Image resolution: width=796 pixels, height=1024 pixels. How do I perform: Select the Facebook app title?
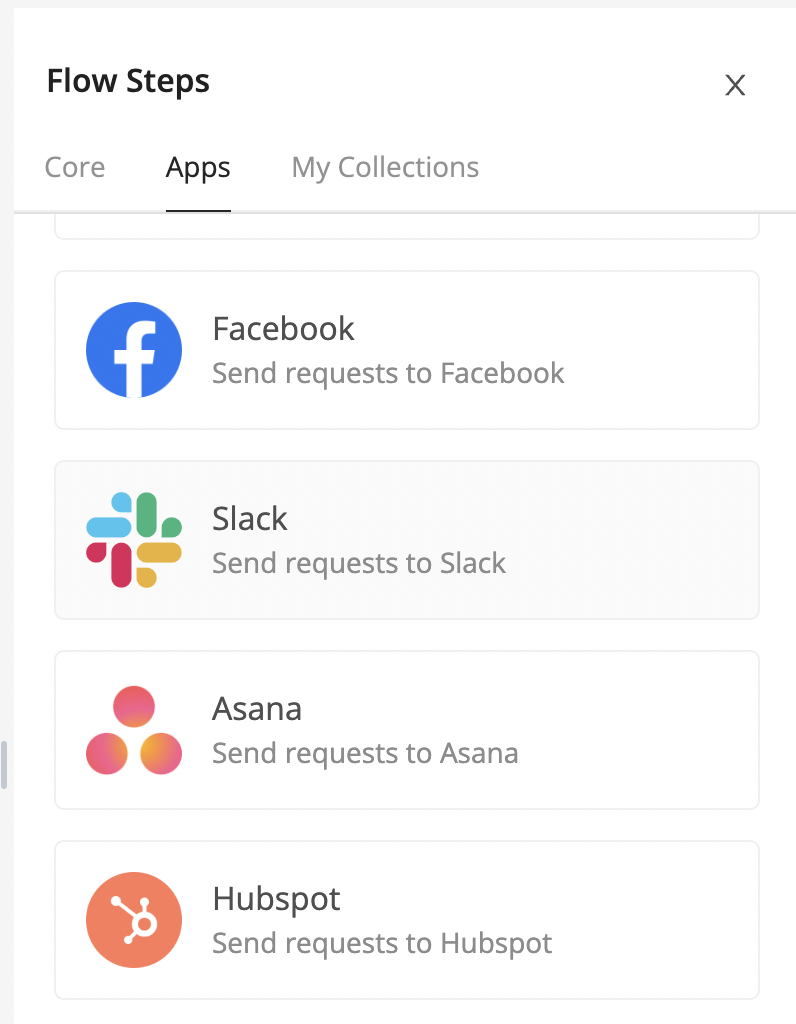click(x=283, y=329)
